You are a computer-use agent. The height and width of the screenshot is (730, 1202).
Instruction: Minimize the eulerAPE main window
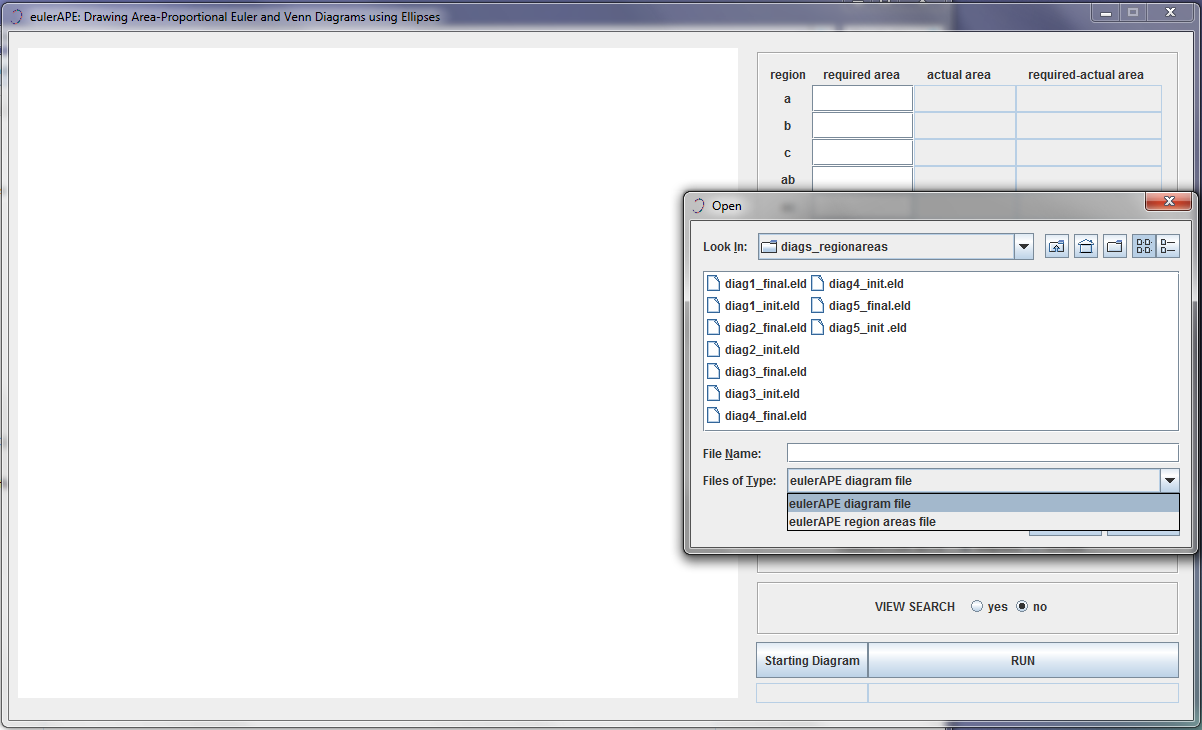pos(1106,13)
